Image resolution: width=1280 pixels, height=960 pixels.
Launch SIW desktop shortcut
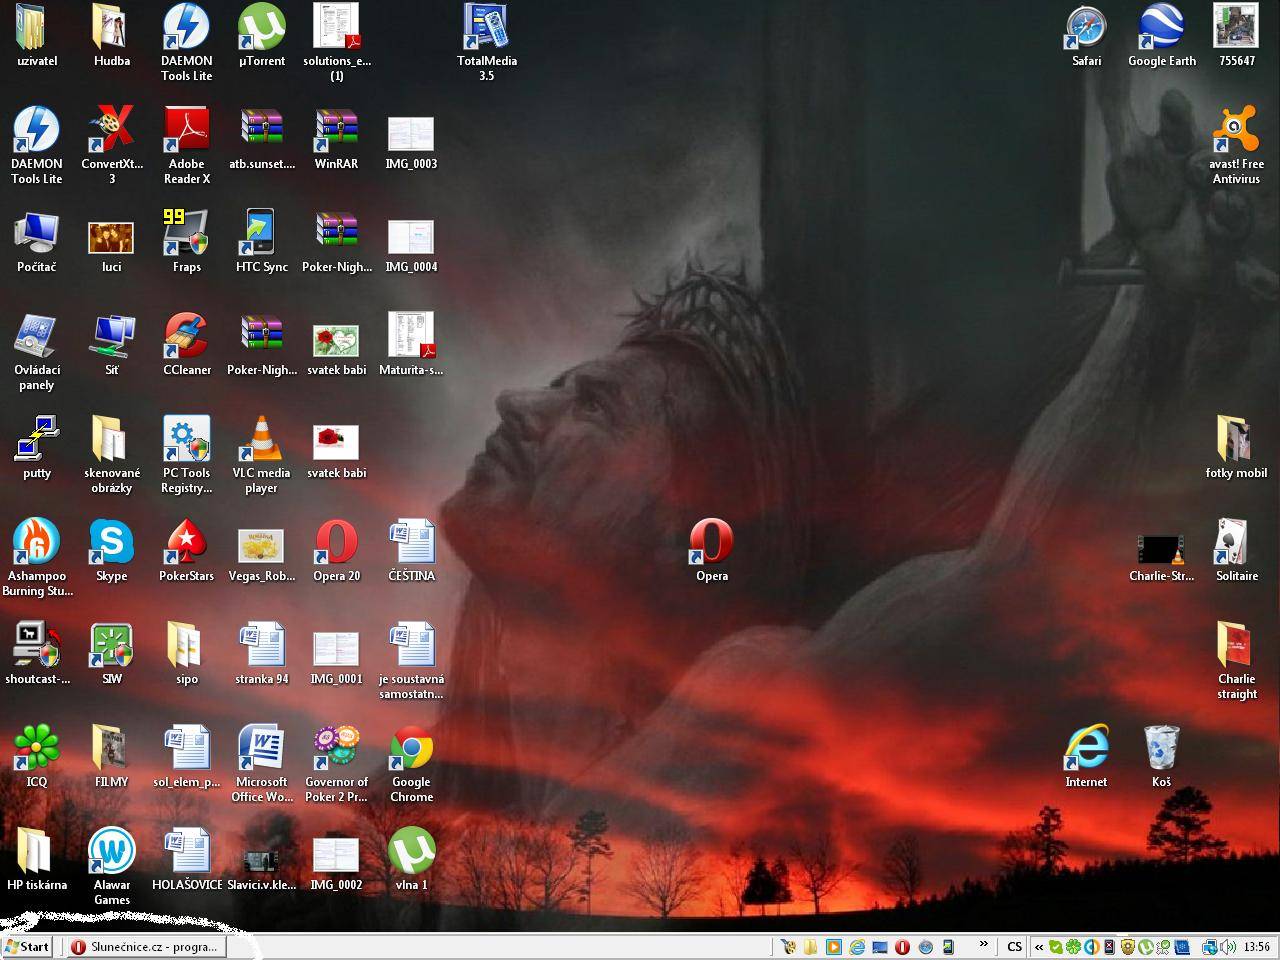(x=111, y=653)
